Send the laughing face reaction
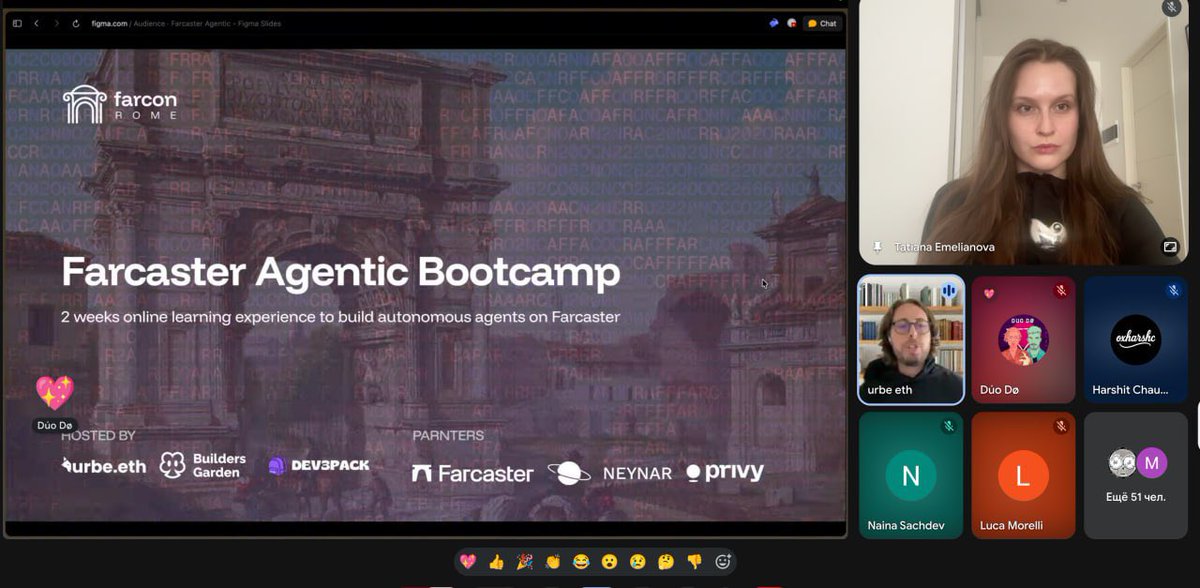The image size is (1200, 588). [581, 562]
